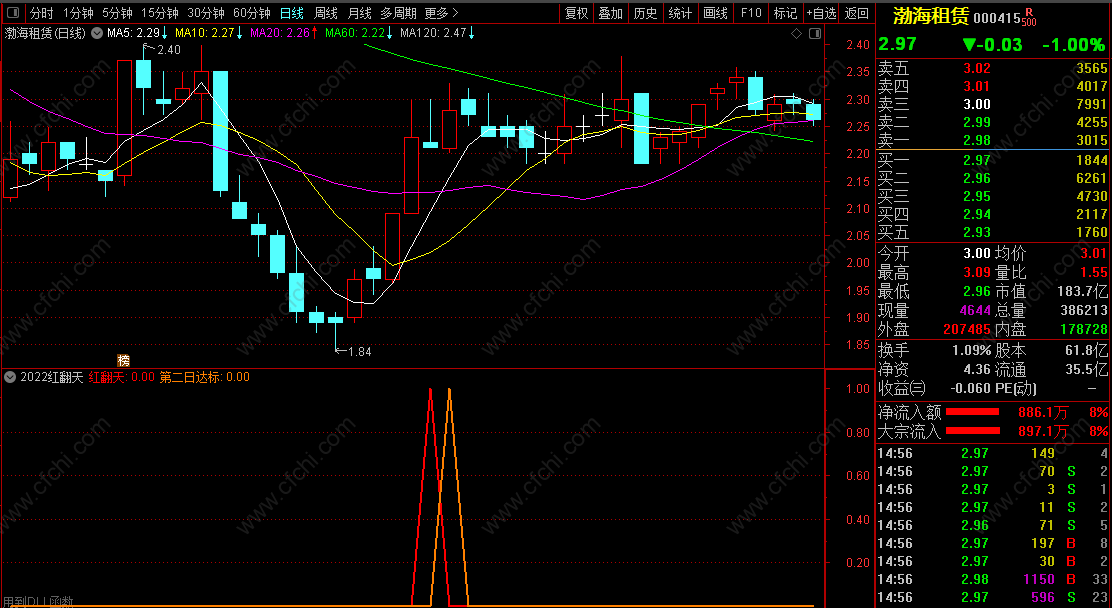Click the 复权 button

tap(576, 13)
